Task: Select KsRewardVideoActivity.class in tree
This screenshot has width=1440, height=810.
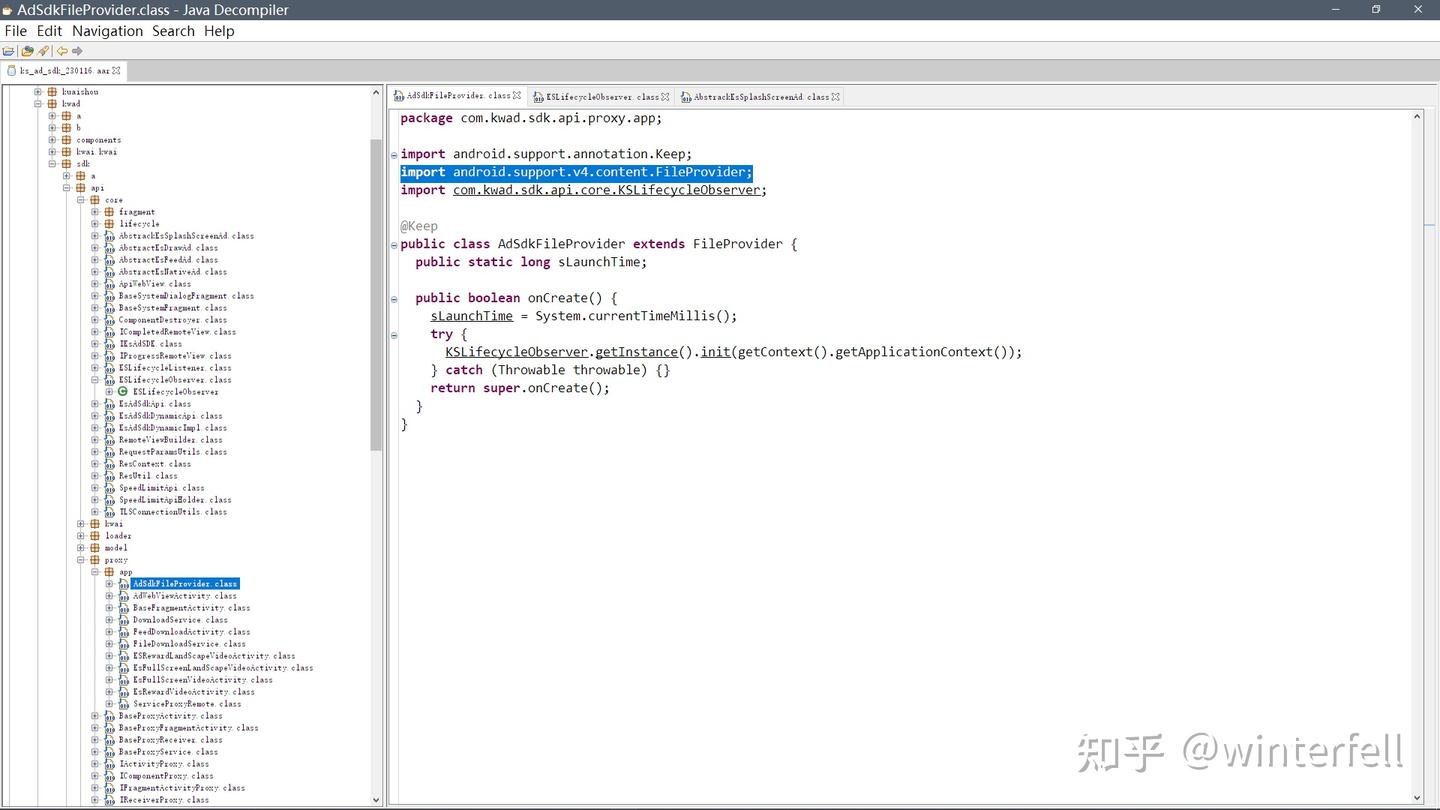Action: (194, 692)
